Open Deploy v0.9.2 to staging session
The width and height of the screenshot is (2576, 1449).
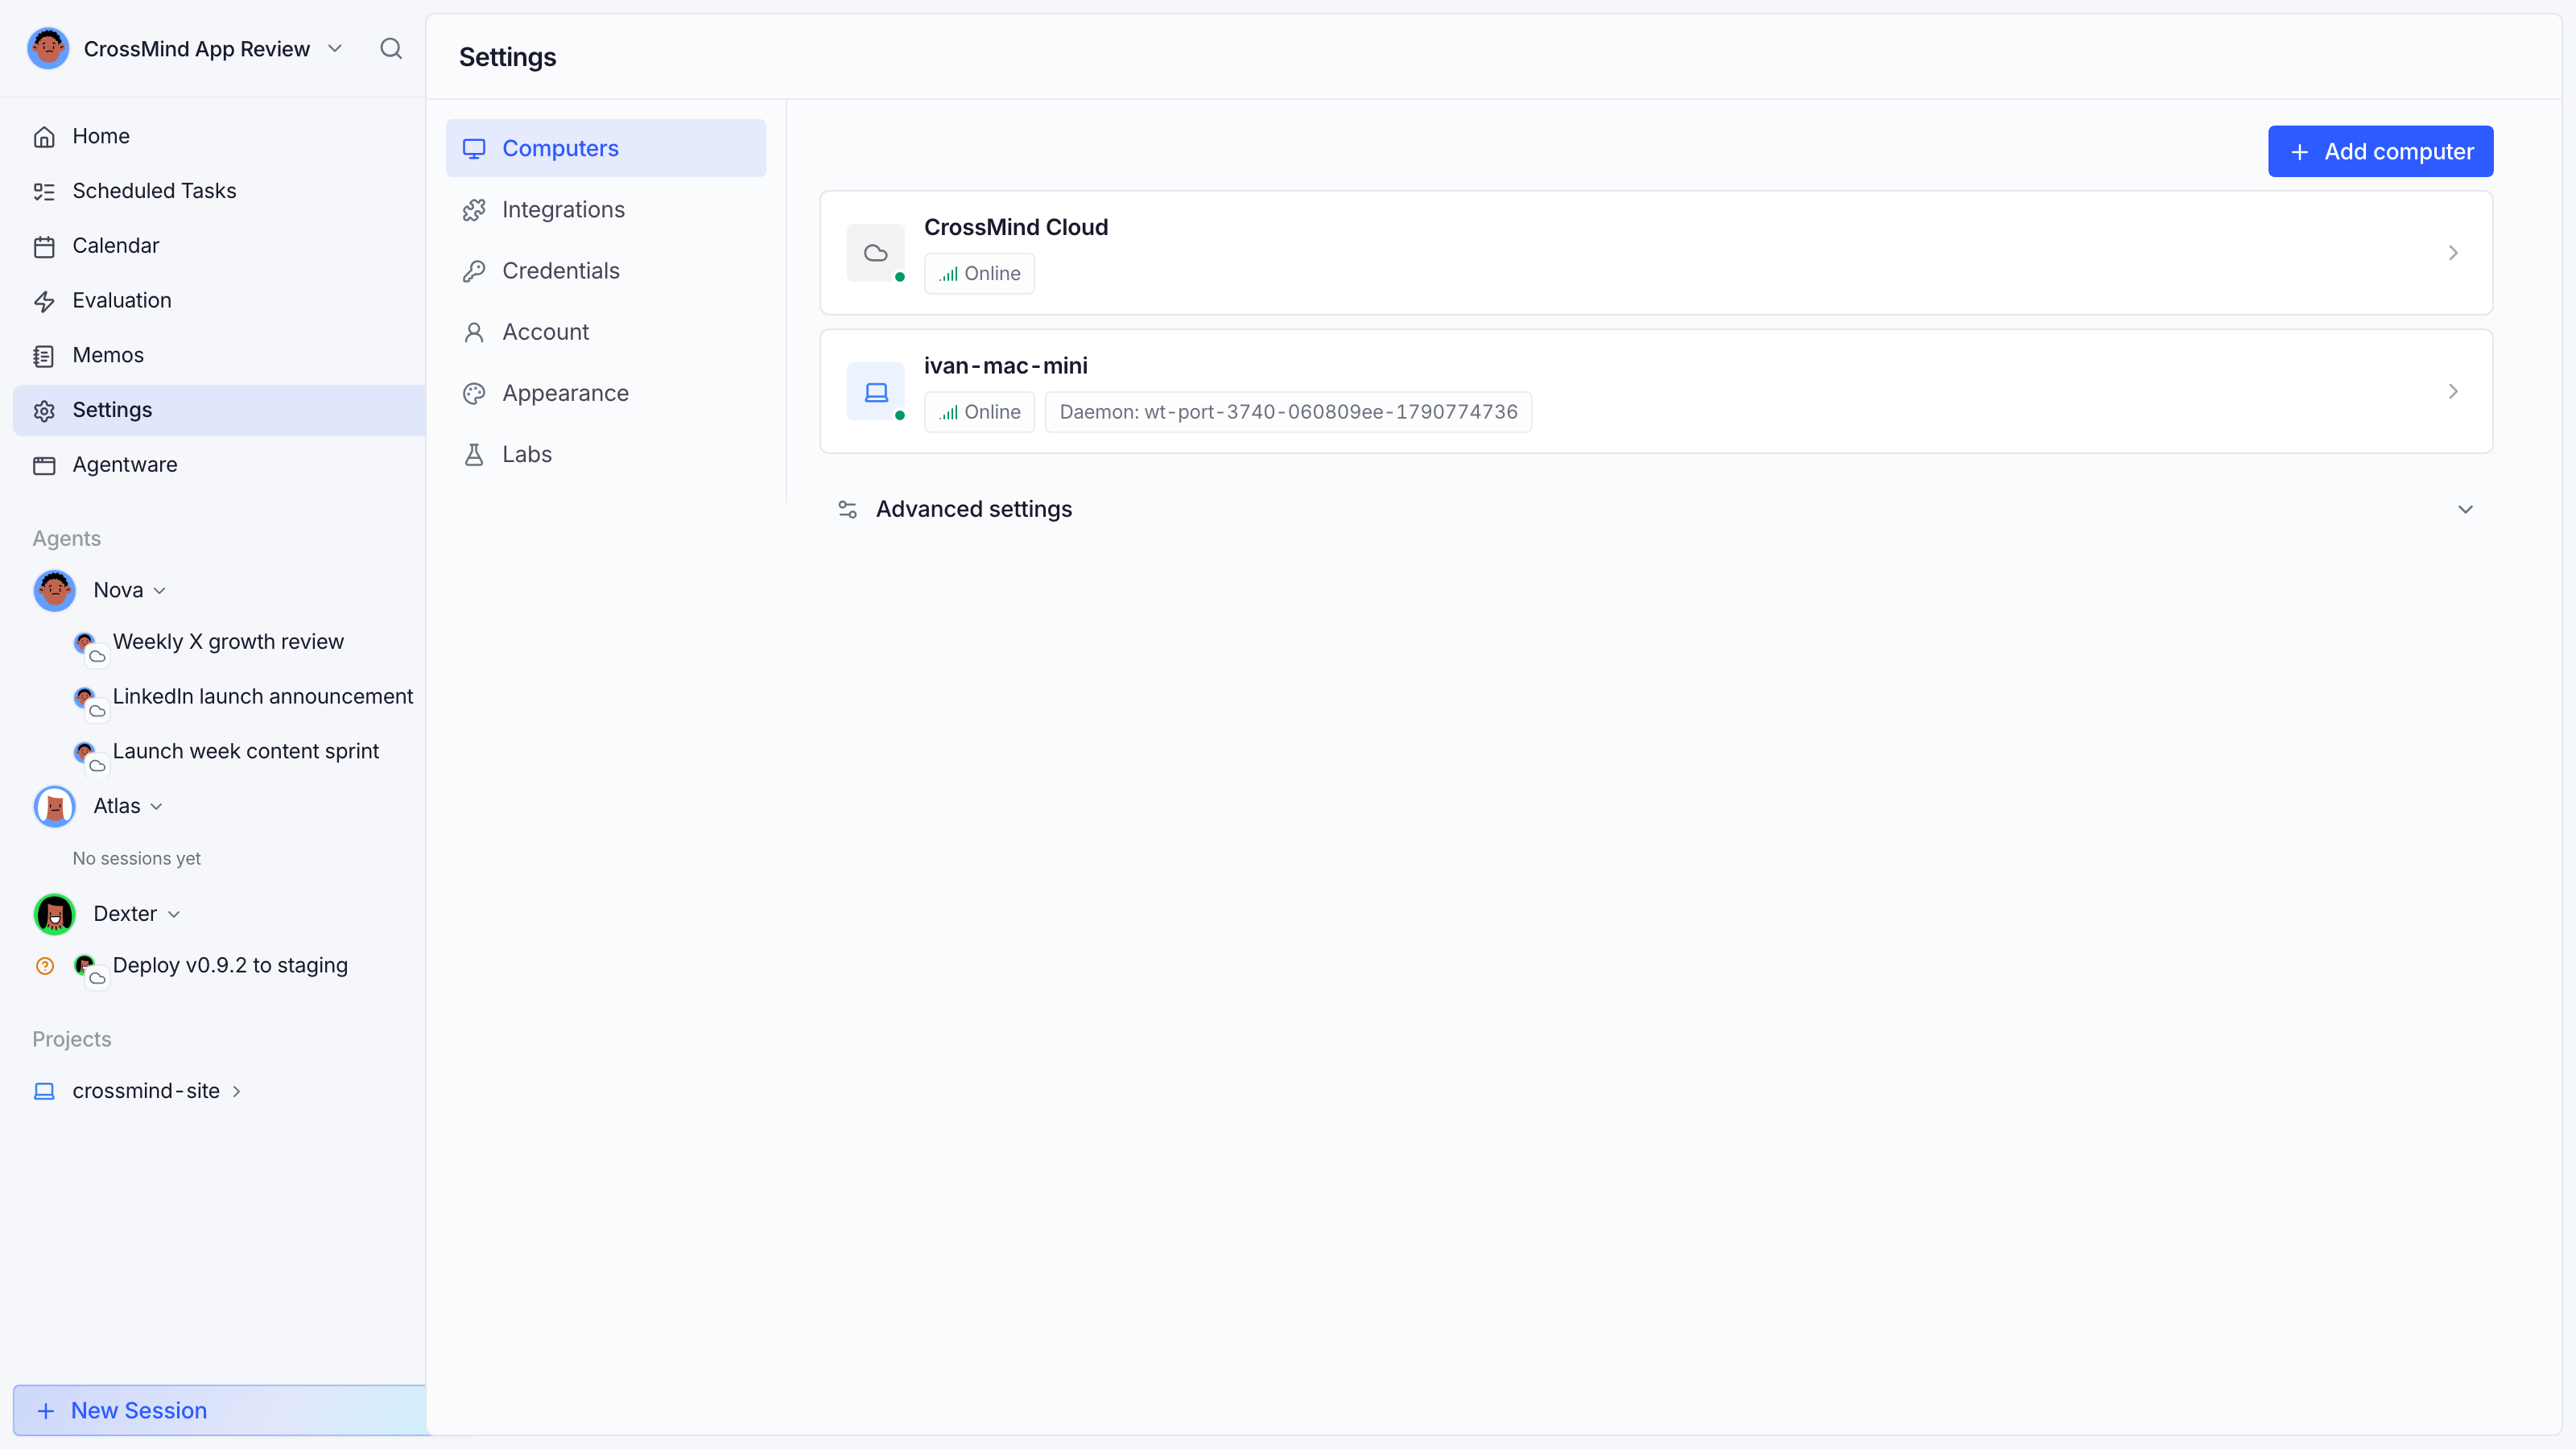(230, 966)
